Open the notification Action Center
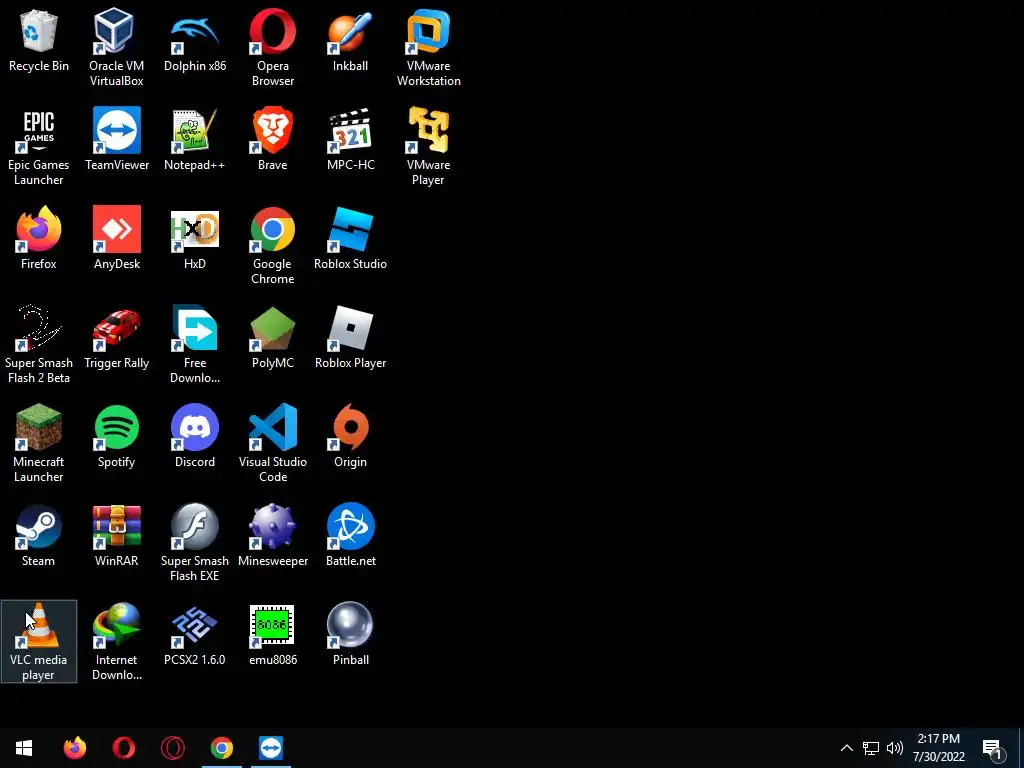1024x768 pixels. [x=993, y=748]
